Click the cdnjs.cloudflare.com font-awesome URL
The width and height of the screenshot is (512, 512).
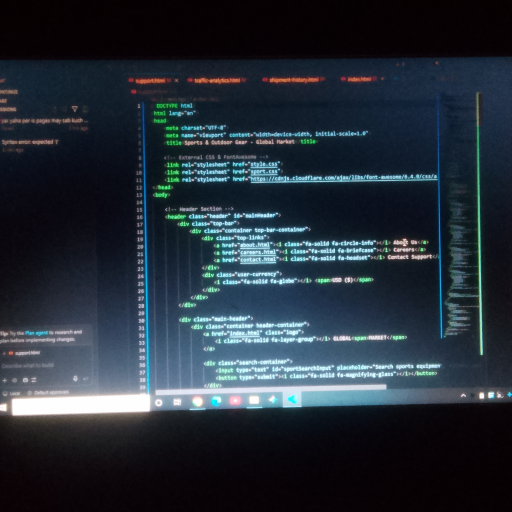tap(344, 178)
